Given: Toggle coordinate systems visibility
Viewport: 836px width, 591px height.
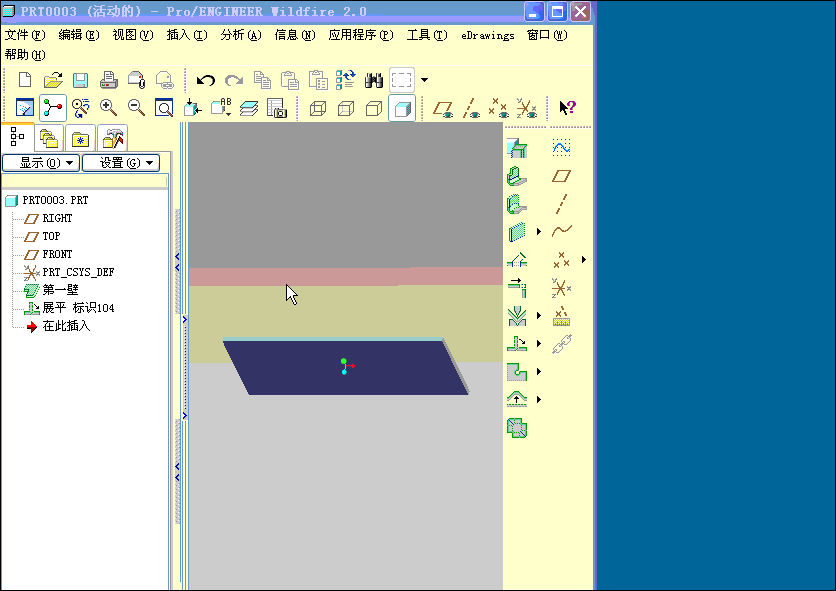Looking at the screenshot, I should pyautogui.click(x=527, y=108).
